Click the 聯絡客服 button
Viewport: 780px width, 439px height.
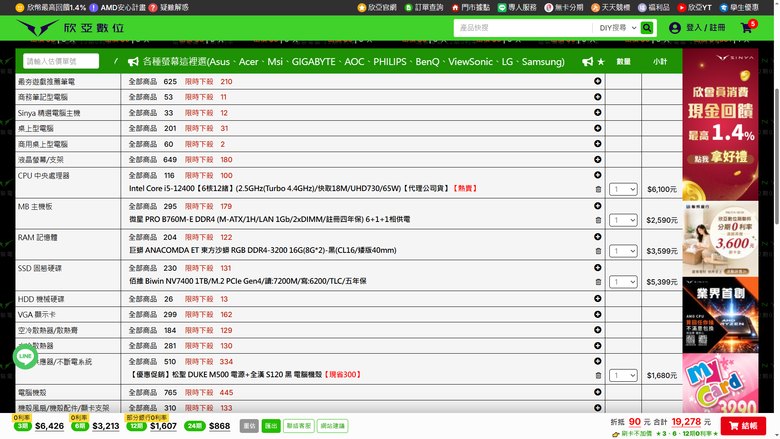click(298, 426)
